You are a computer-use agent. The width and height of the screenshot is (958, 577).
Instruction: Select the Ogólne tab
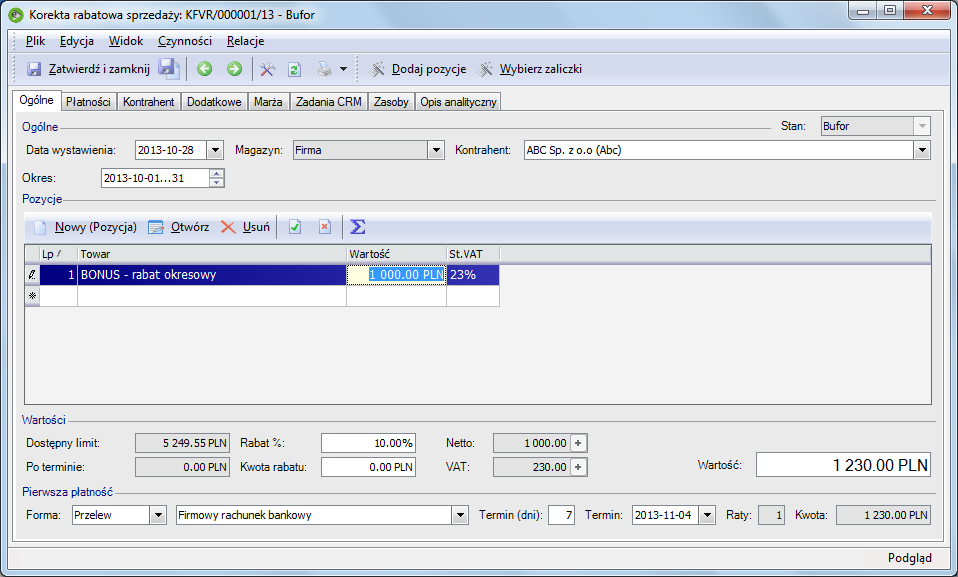point(37,100)
